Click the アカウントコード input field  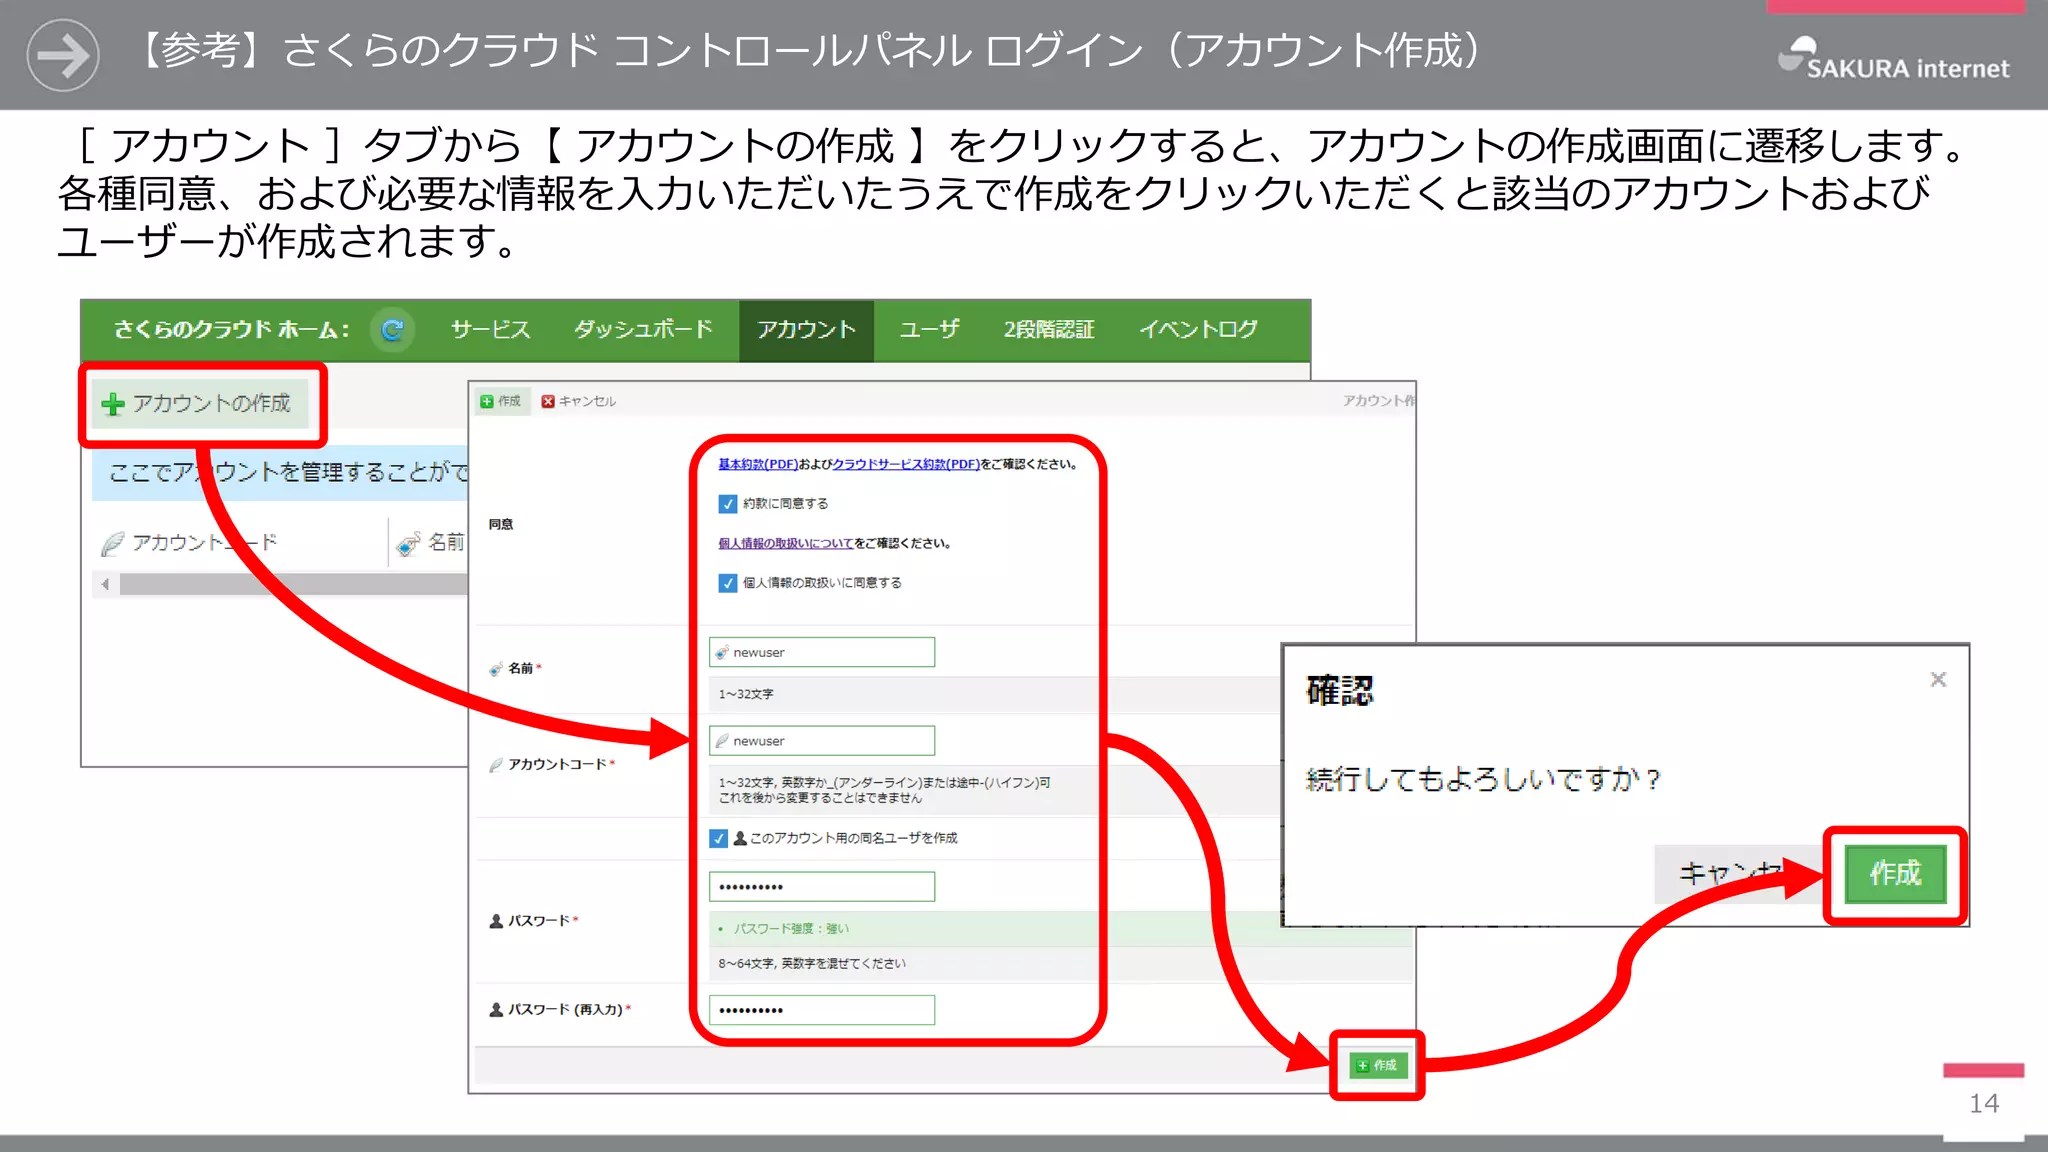click(x=822, y=741)
